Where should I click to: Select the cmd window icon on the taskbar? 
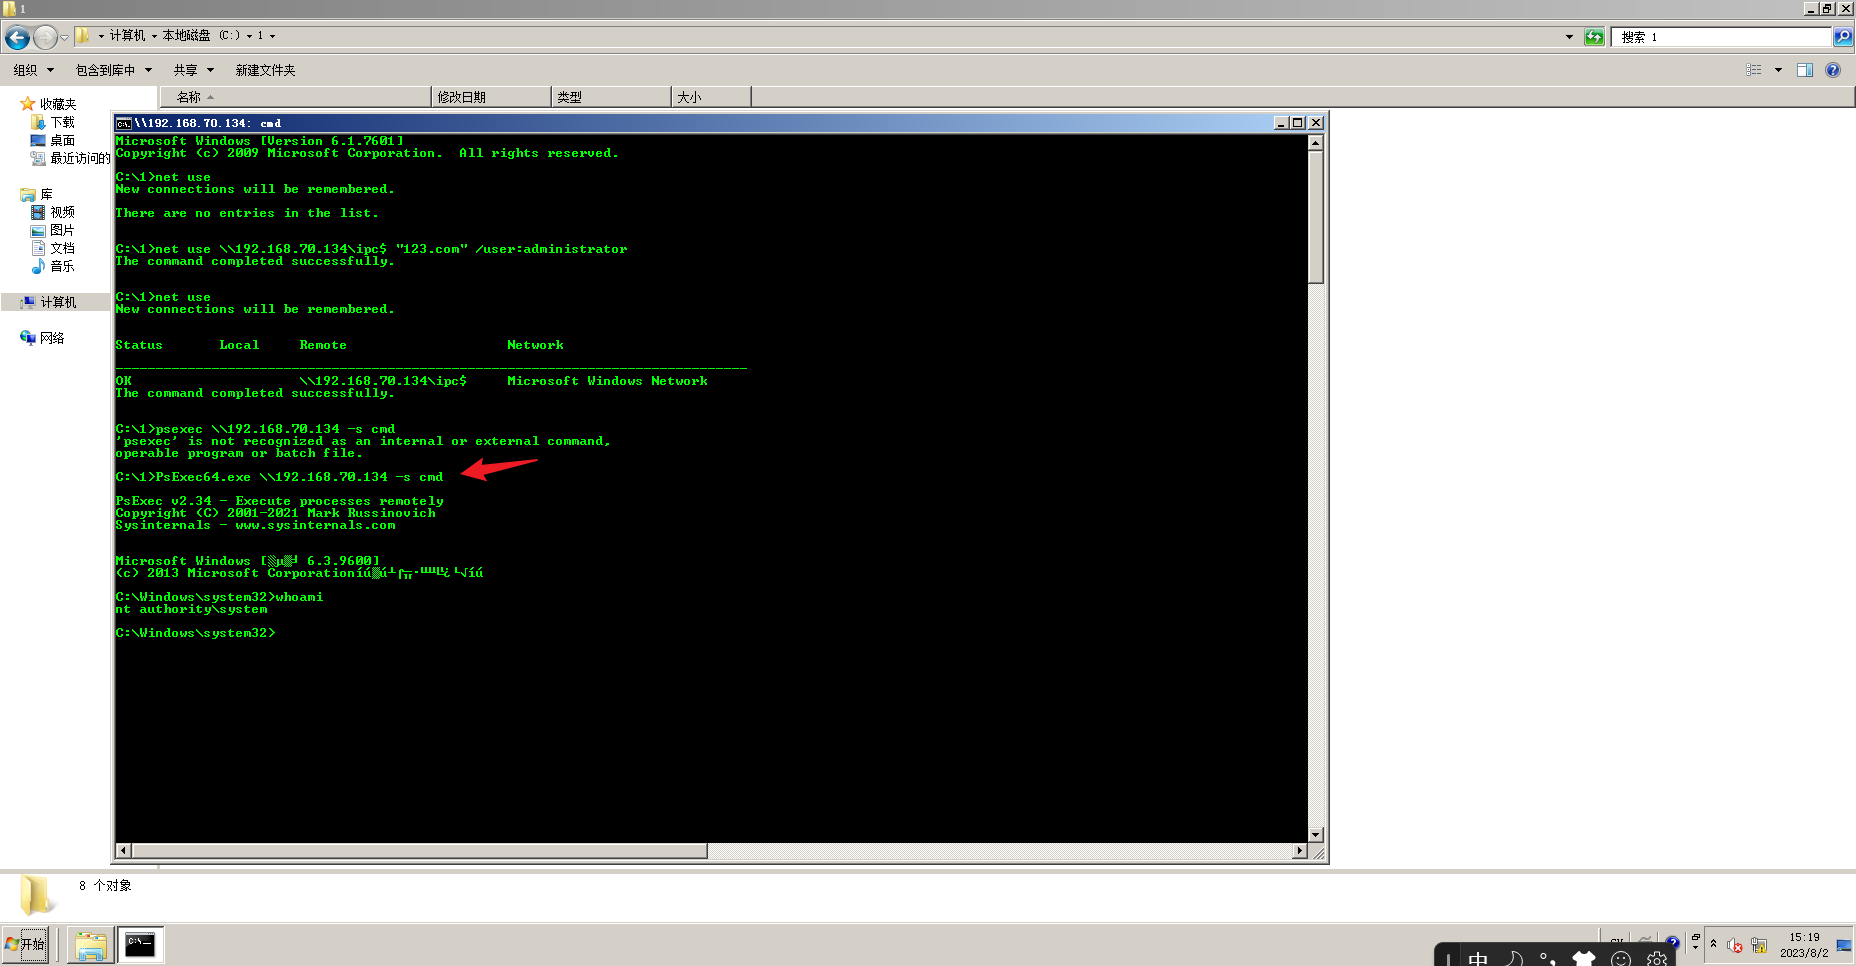pyautogui.click(x=140, y=944)
